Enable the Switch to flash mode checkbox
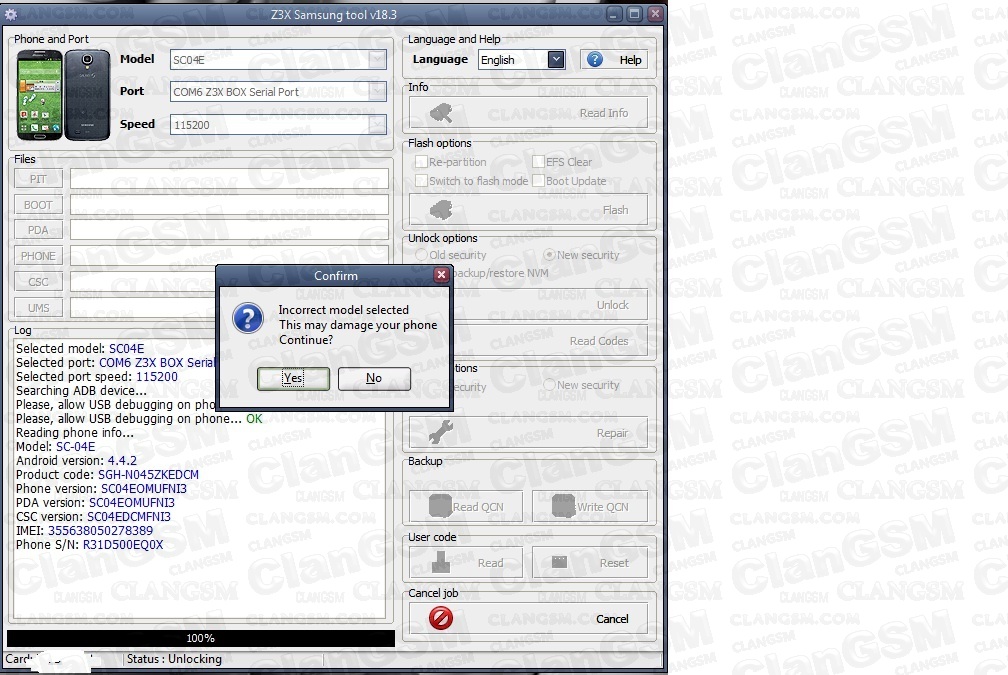The width and height of the screenshot is (1008, 675). (x=421, y=181)
